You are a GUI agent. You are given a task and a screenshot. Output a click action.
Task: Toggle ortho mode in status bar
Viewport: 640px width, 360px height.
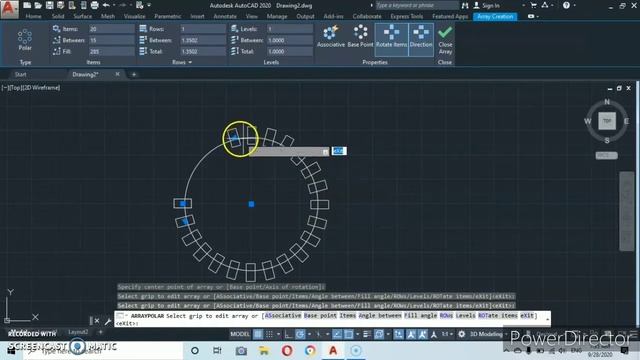point(288,334)
